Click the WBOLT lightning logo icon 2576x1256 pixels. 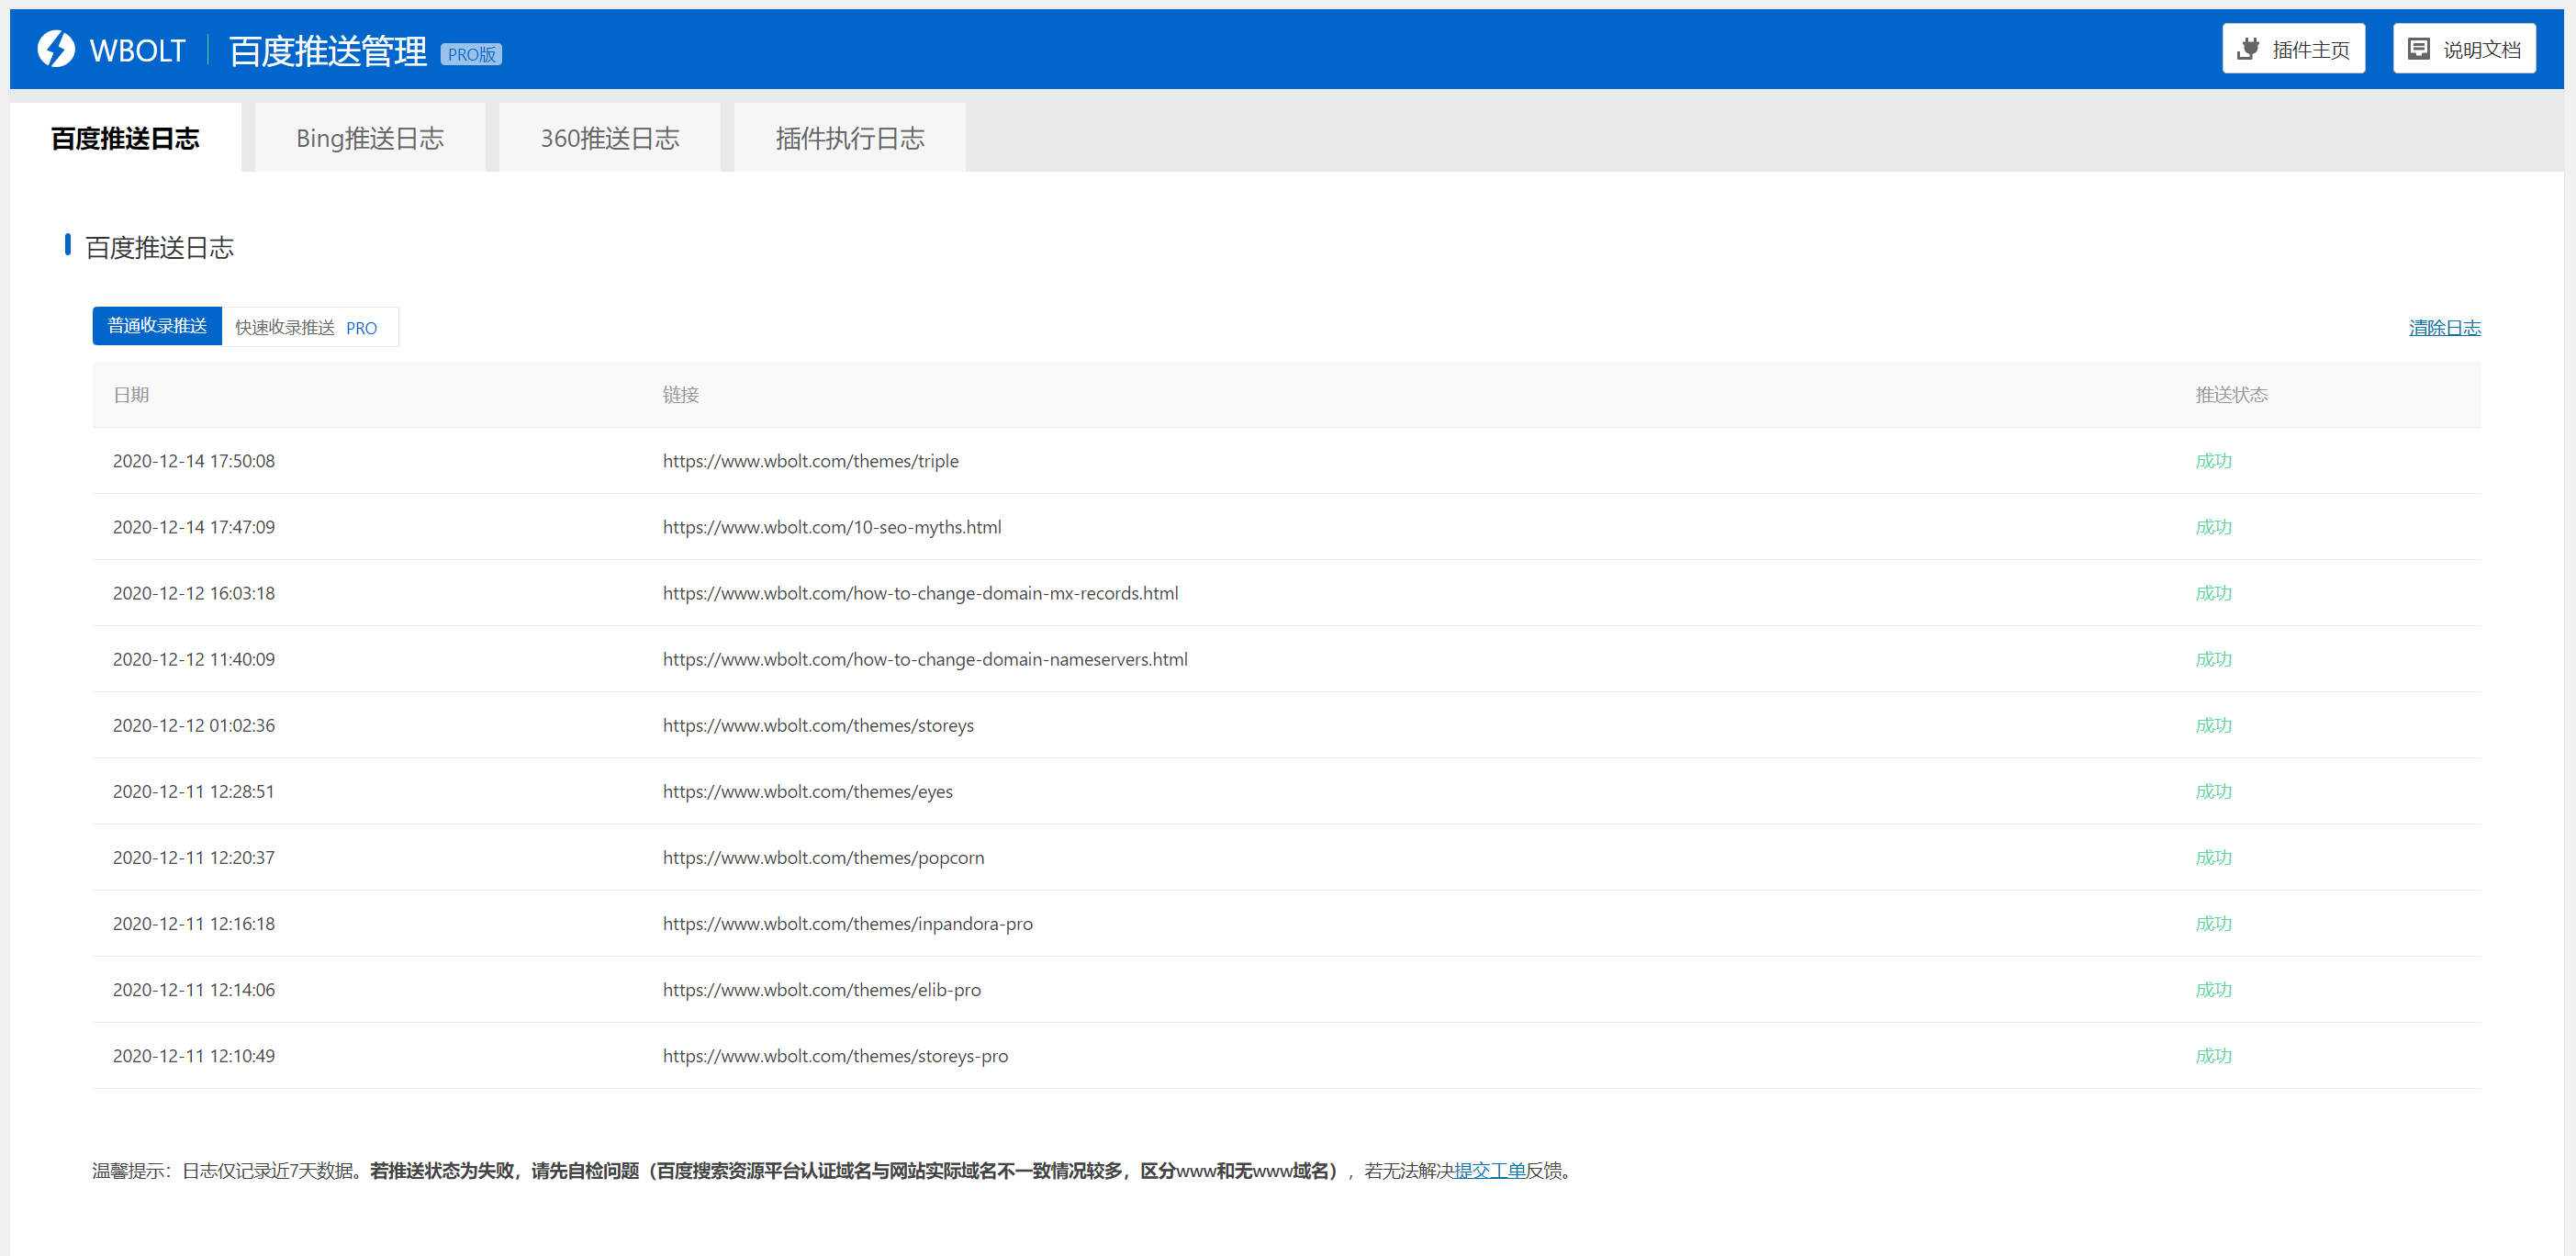coord(56,49)
